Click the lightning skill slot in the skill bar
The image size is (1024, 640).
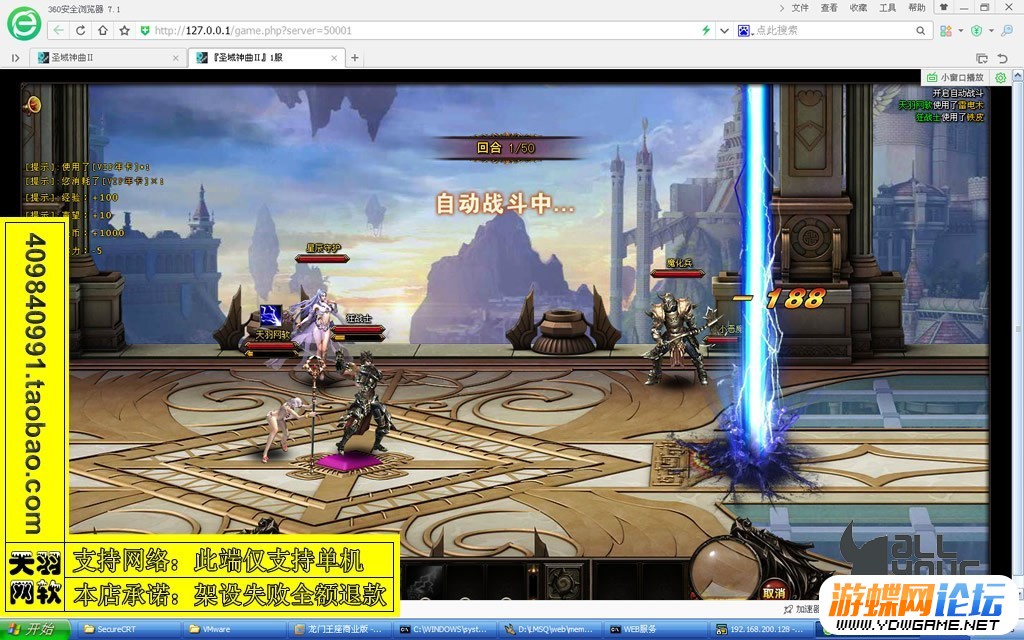tap(424, 580)
